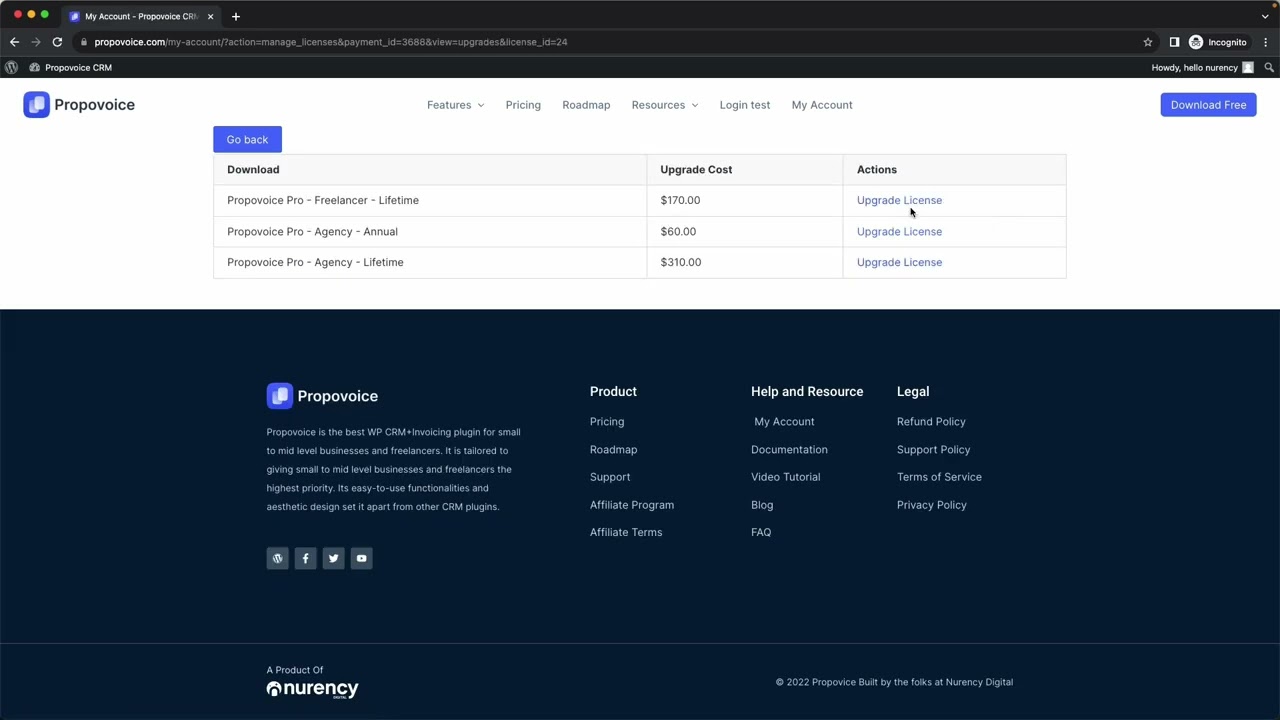Click the browser back arrow
1280x720 pixels.
pos(14,42)
